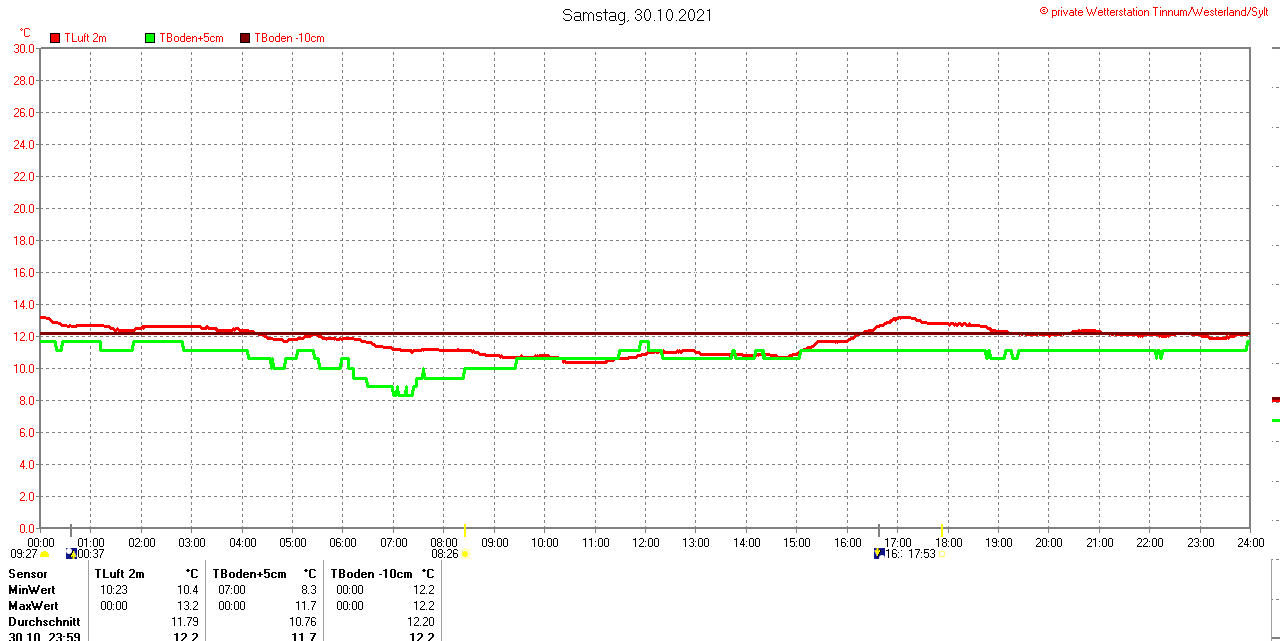Image resolution: width=1280 pixels, height=641 pixels.
Task: Click the TBoden -10cm column header in table
Action: point(370,574)
